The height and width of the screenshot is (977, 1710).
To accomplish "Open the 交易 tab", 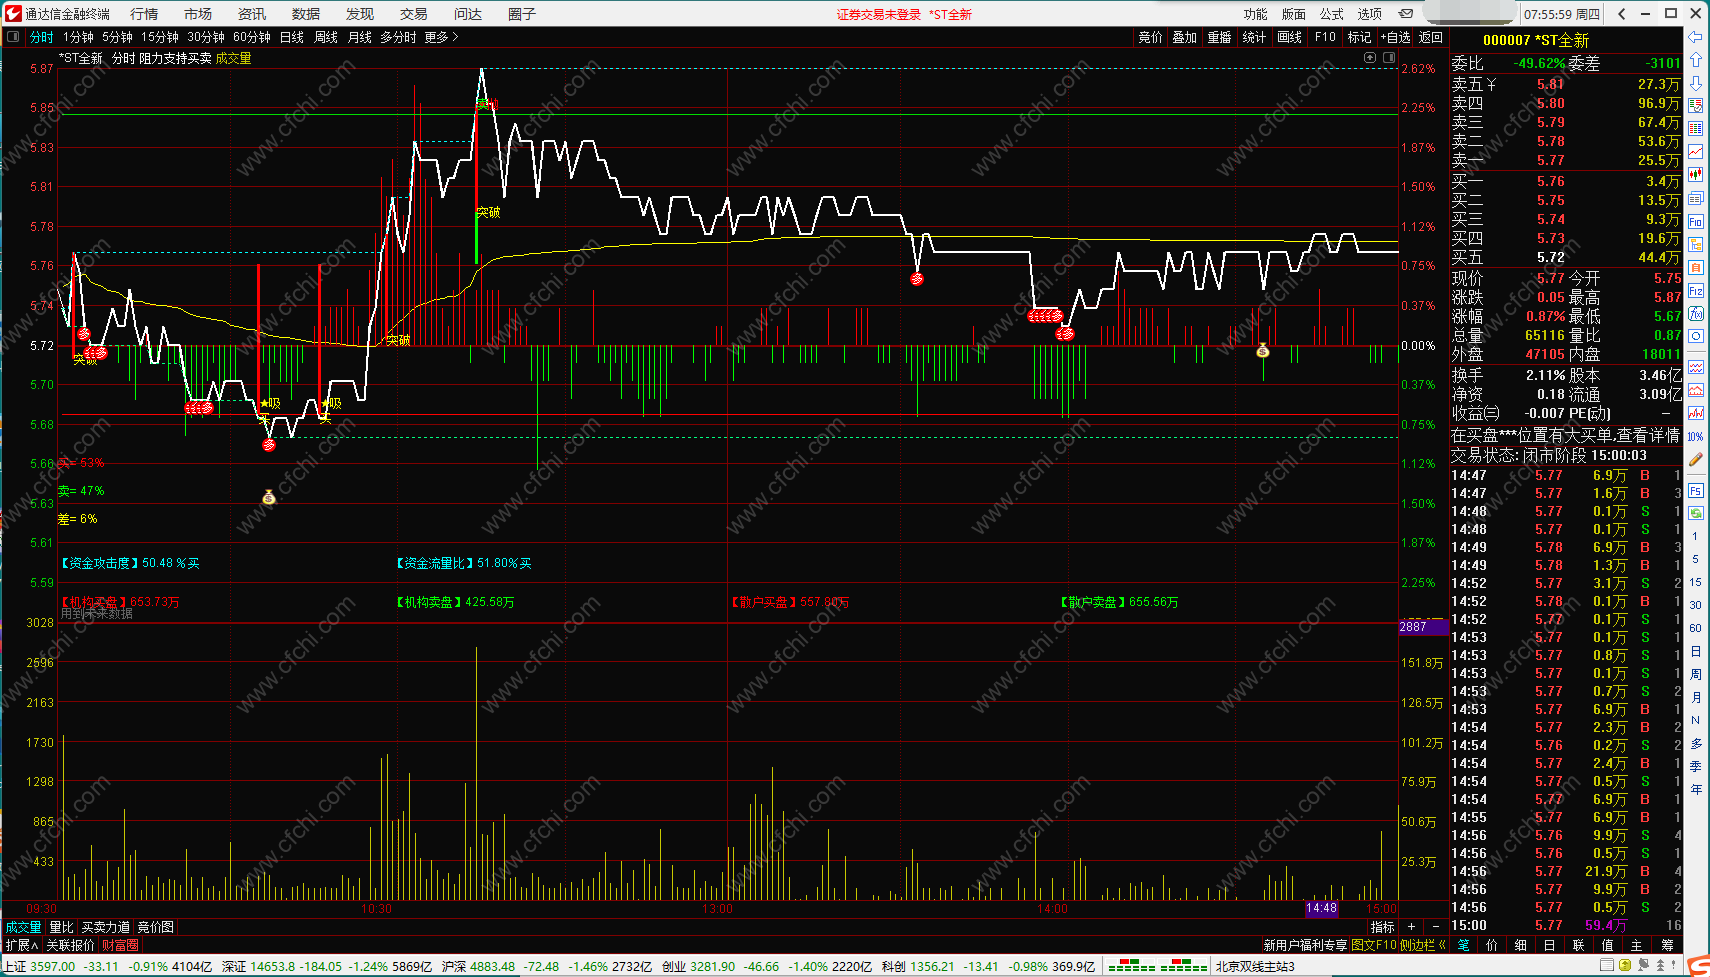I will 414,14.
